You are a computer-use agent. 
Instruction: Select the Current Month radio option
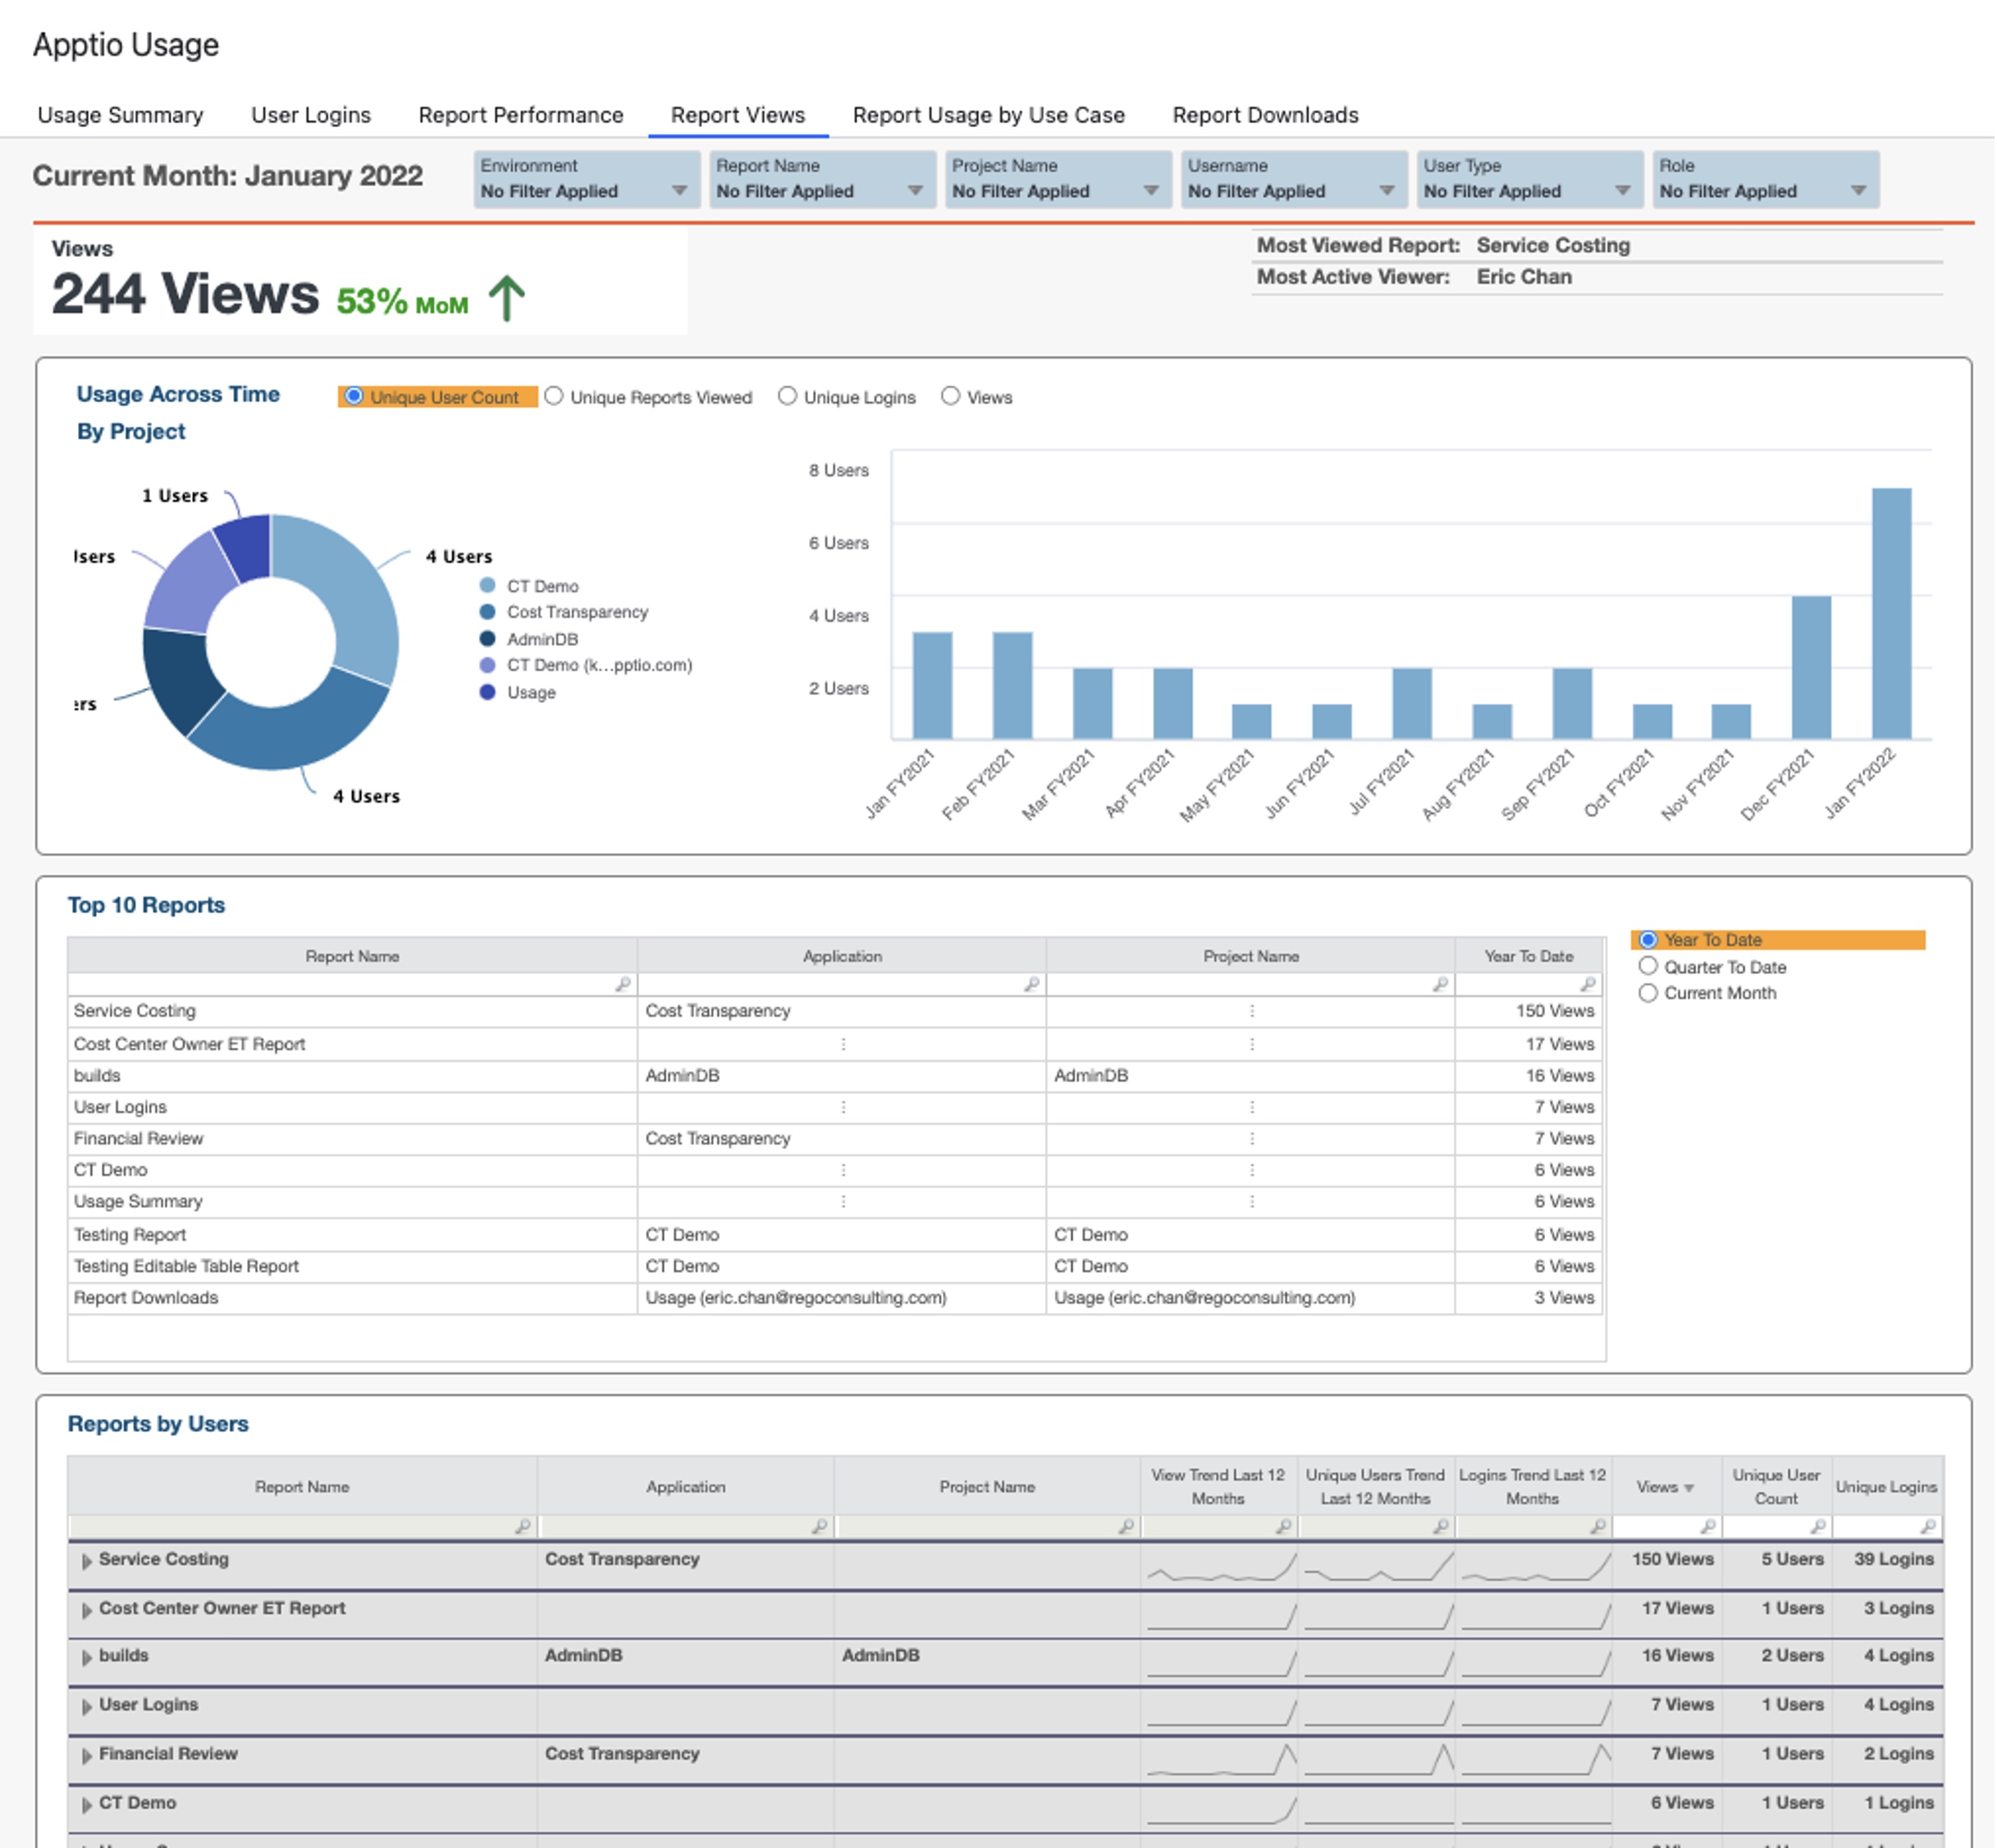[x=1649, y=993]
